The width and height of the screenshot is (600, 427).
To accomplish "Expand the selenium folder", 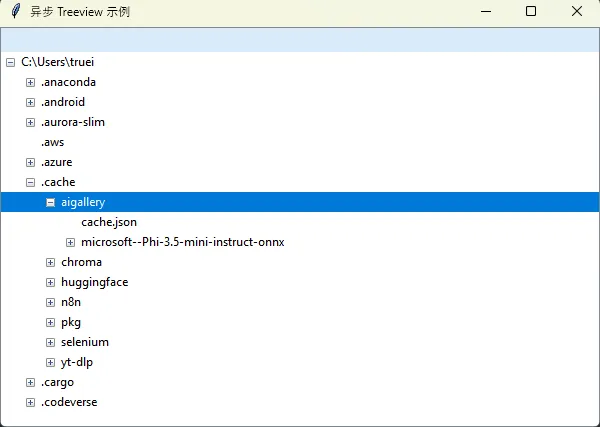I will 50,342.
